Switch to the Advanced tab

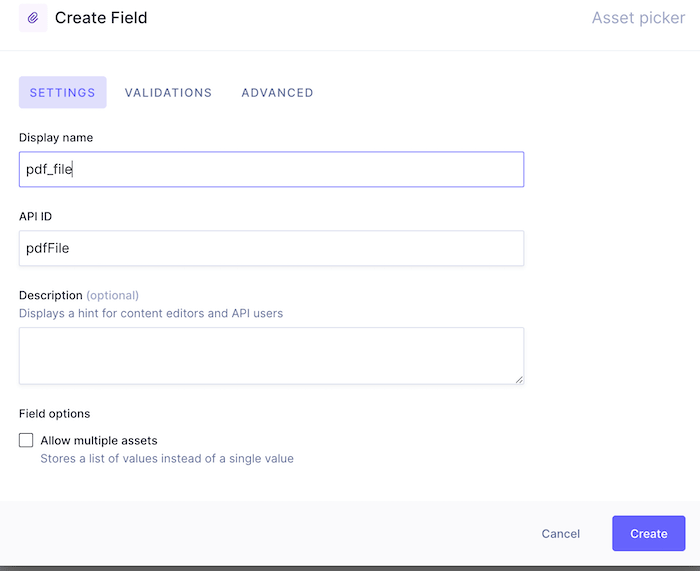[x=277, y=92]
